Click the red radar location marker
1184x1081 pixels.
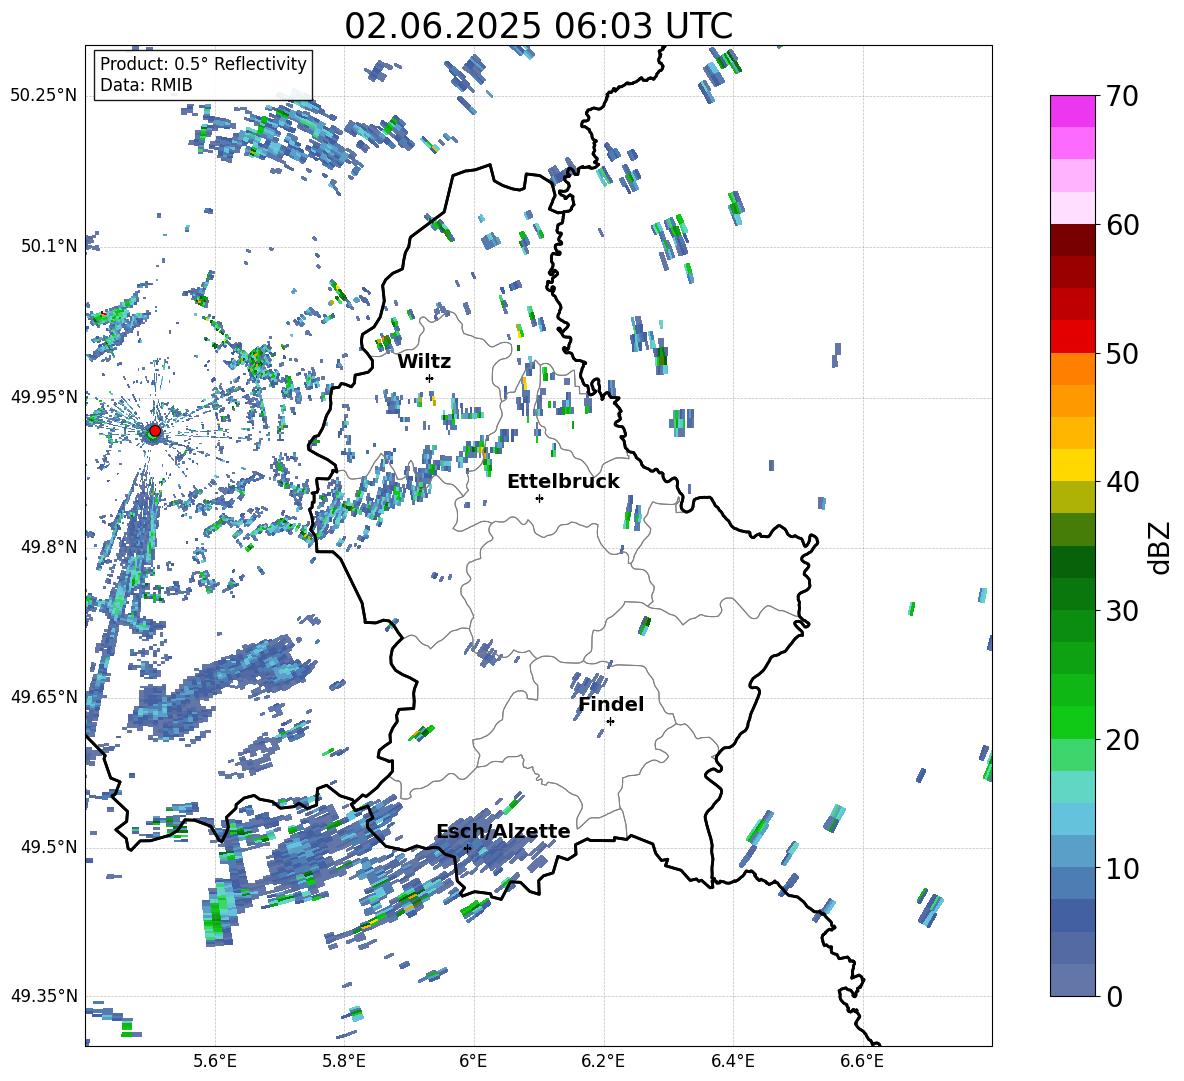[x=155, y=431]
